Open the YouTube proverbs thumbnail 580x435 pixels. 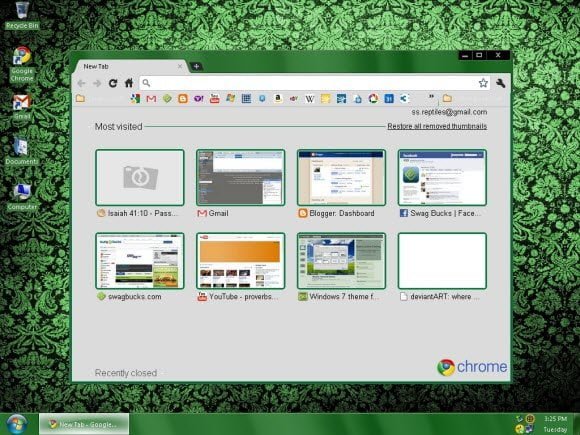(x=240, y=261)
